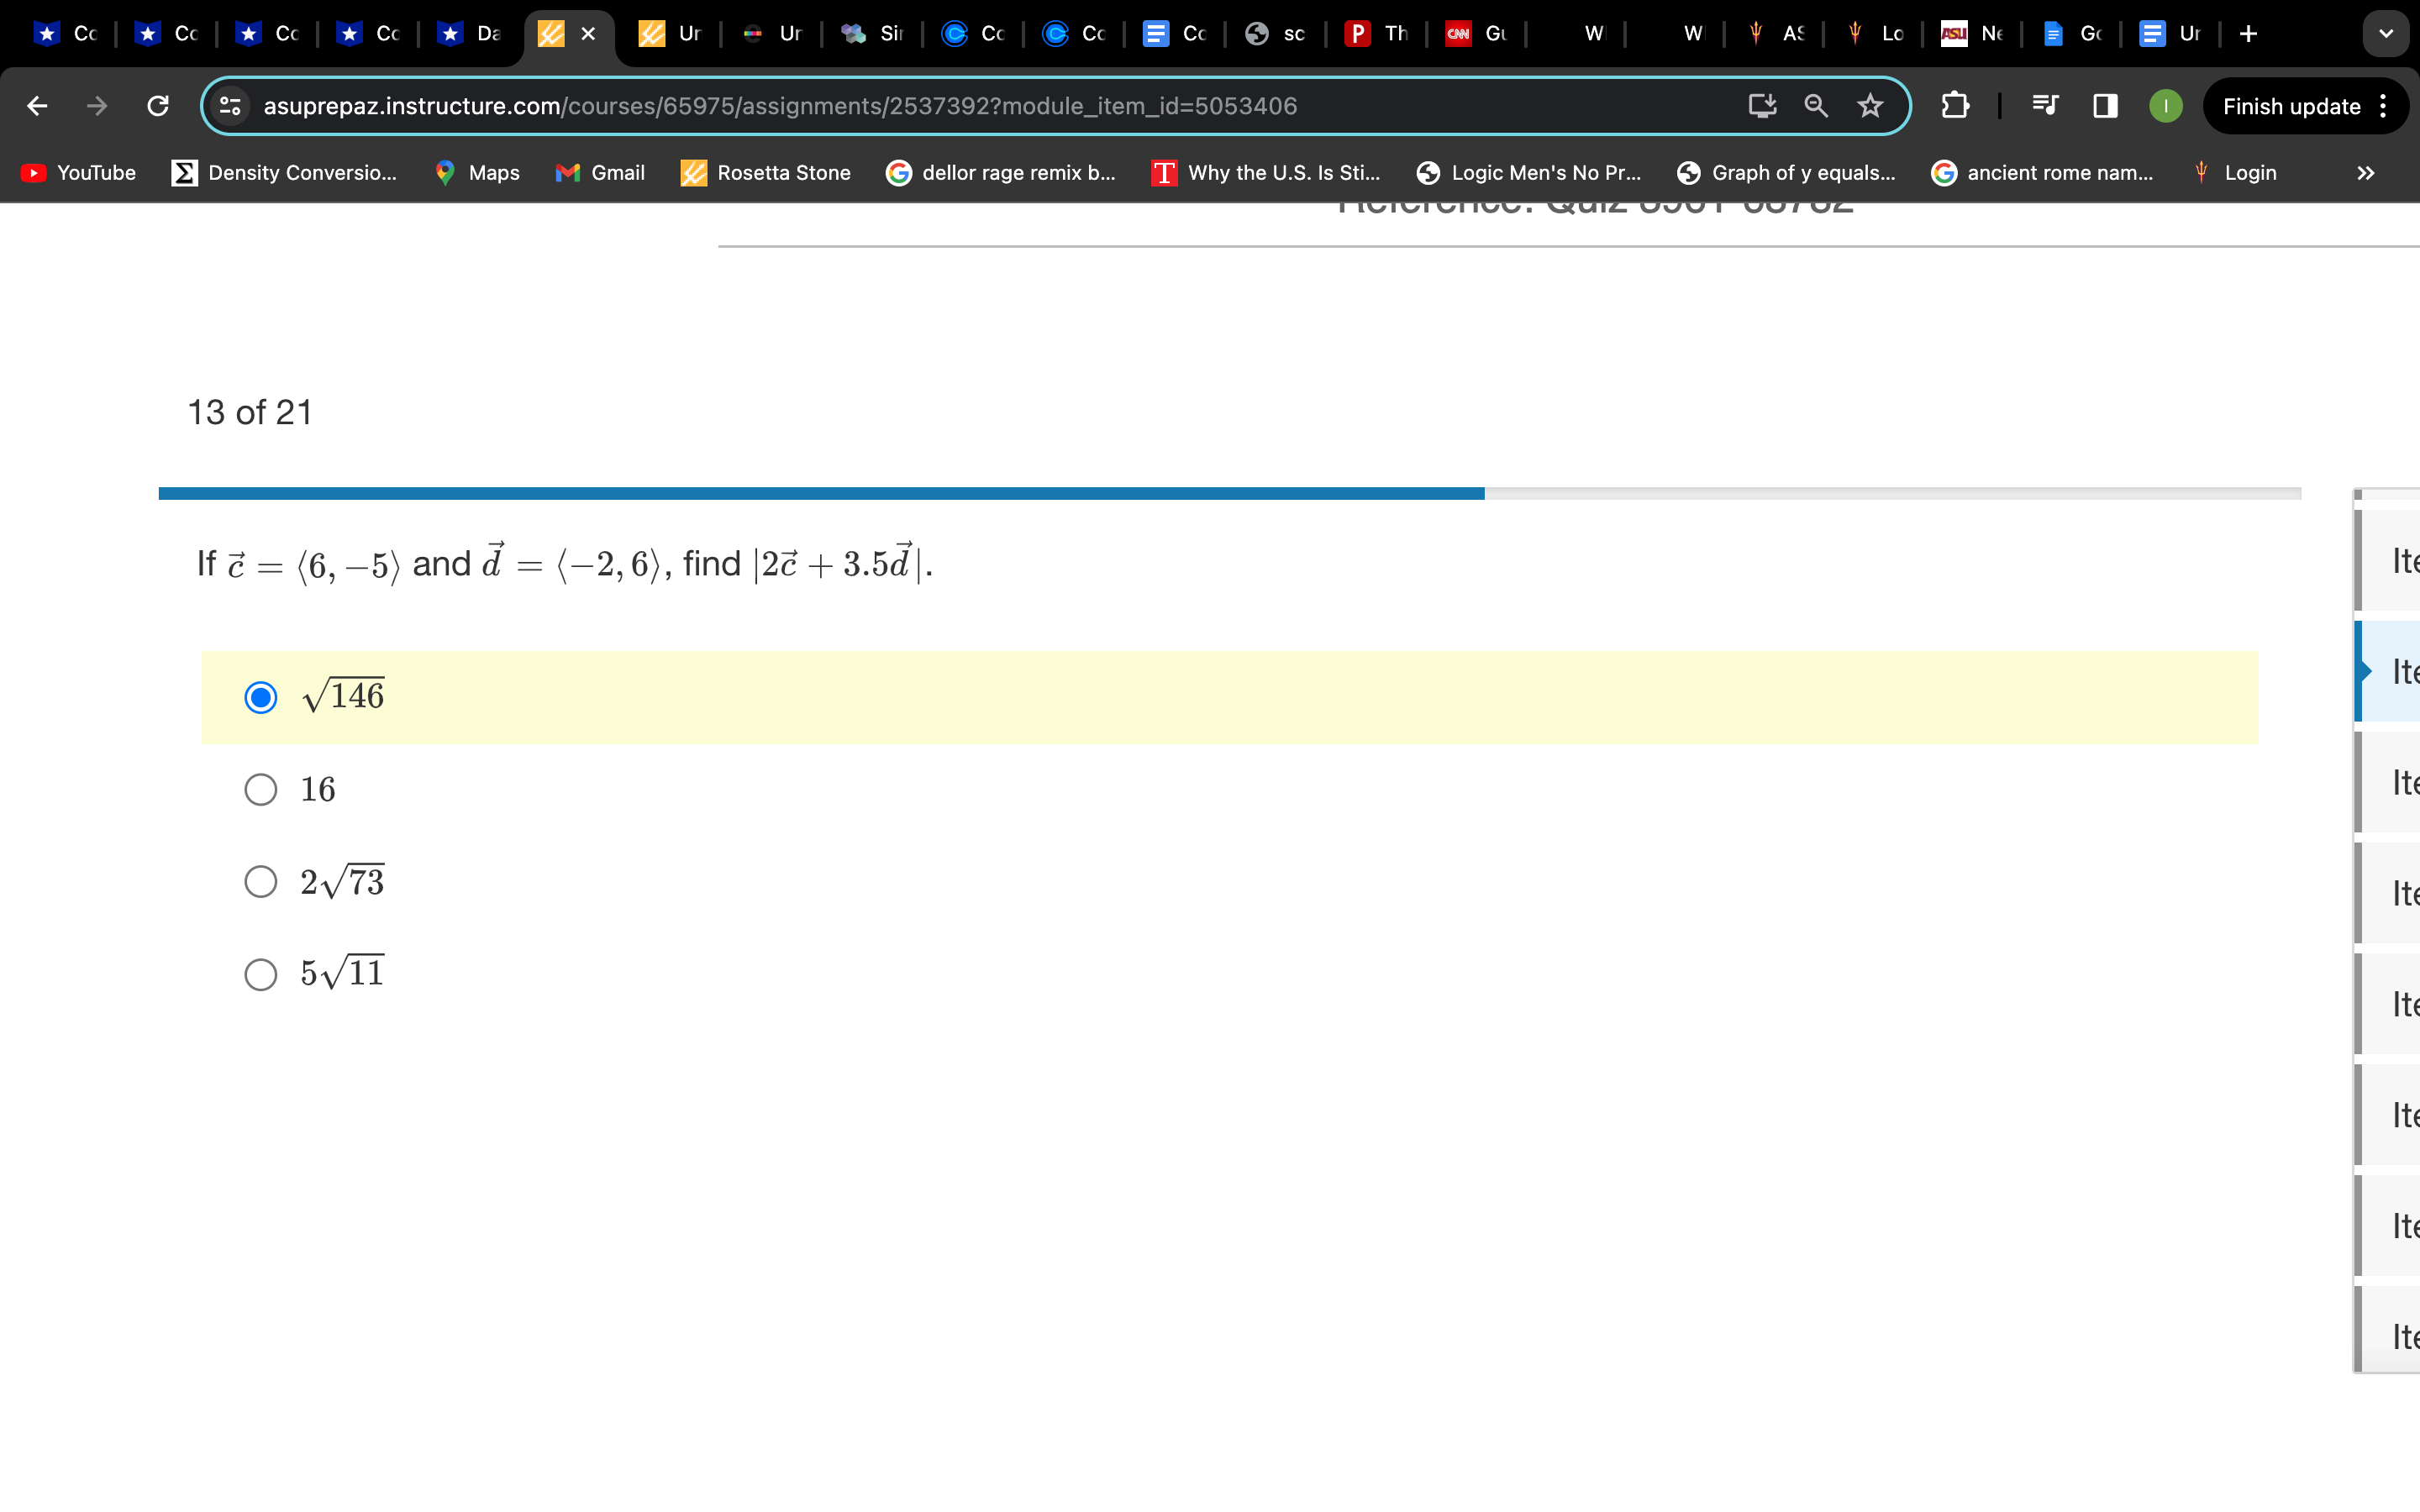Click the browser profile avatar icon
2420x1512 pixels.
[x=2167, y=106]
